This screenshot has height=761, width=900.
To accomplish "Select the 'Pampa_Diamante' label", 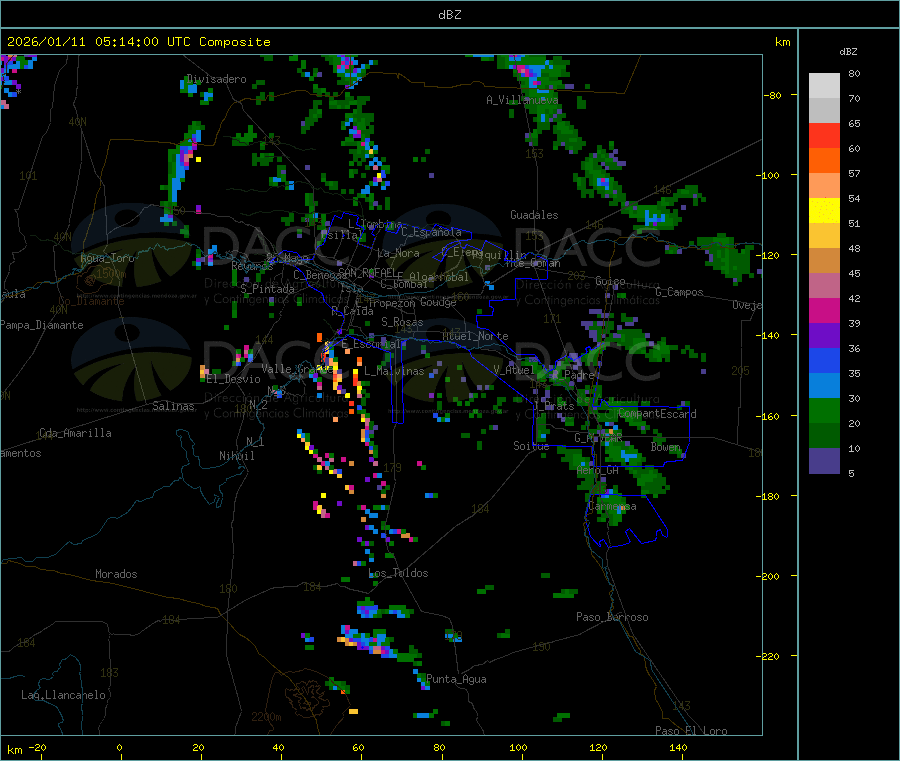I will (x=42, y=325).
